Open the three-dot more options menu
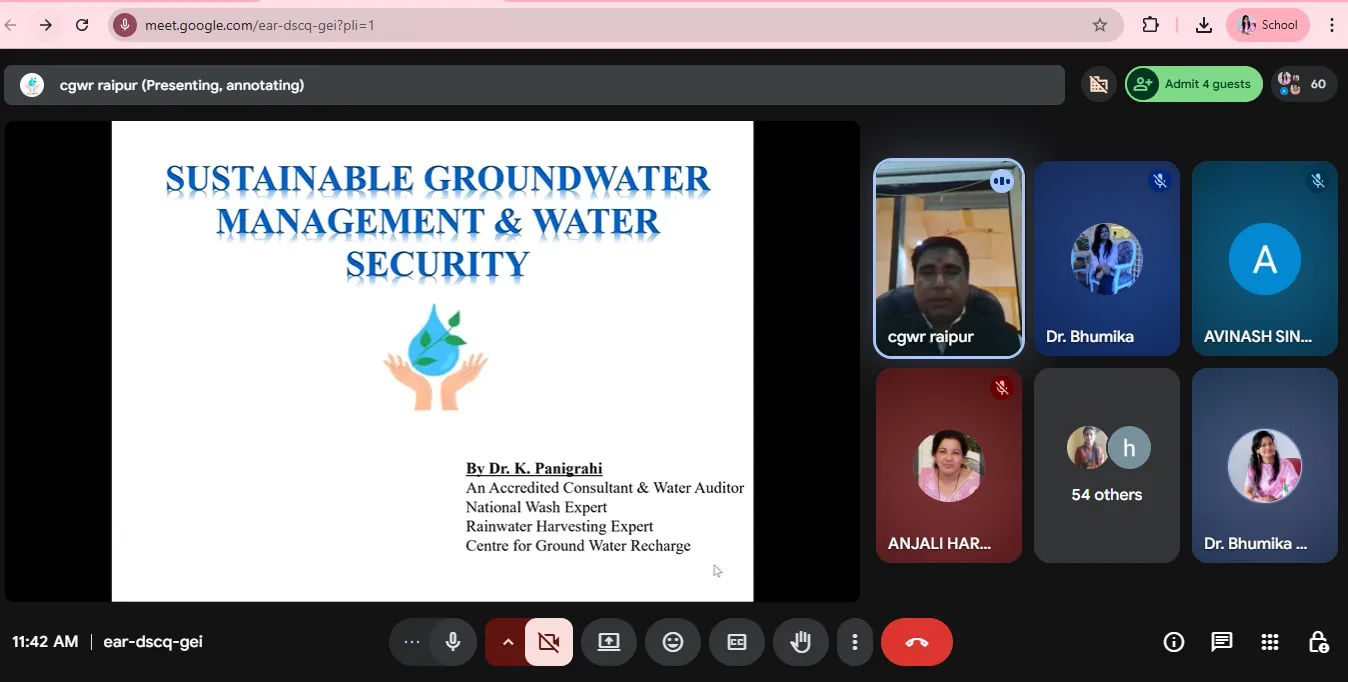This screenshot has width=1348, height=682. coord(854,642)
